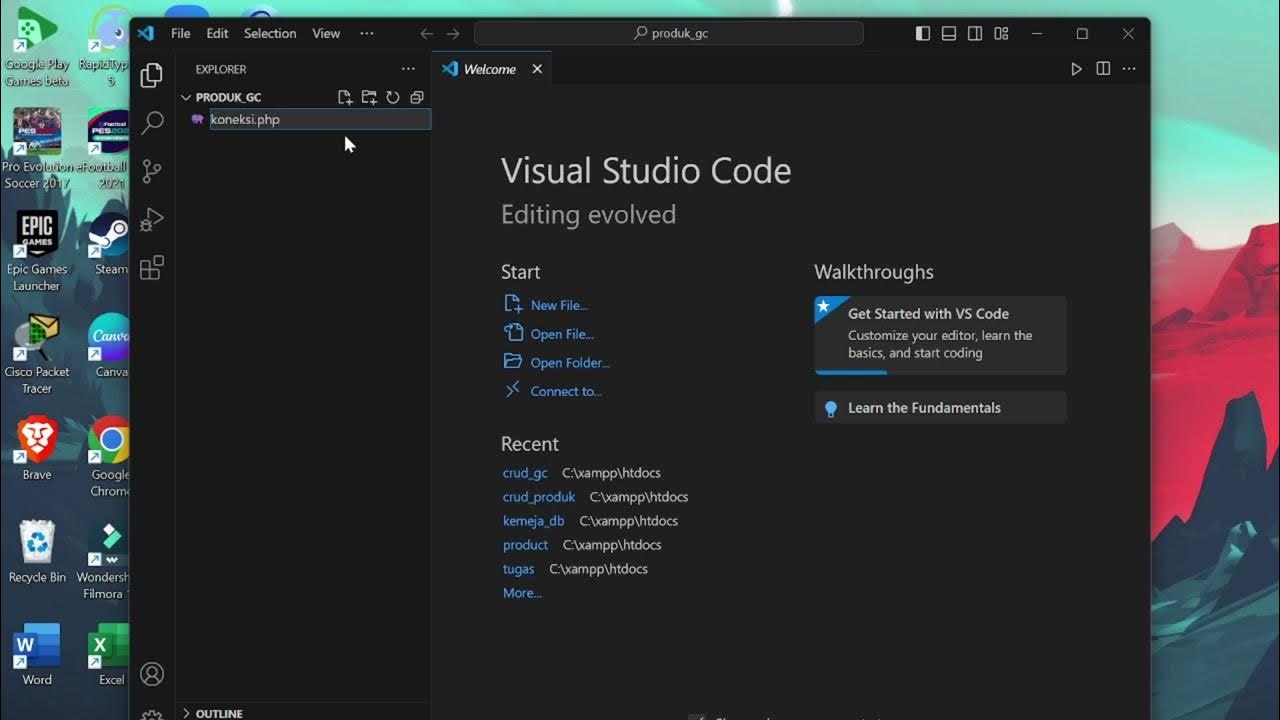Open the Accounts icon in activity bar

152,674
